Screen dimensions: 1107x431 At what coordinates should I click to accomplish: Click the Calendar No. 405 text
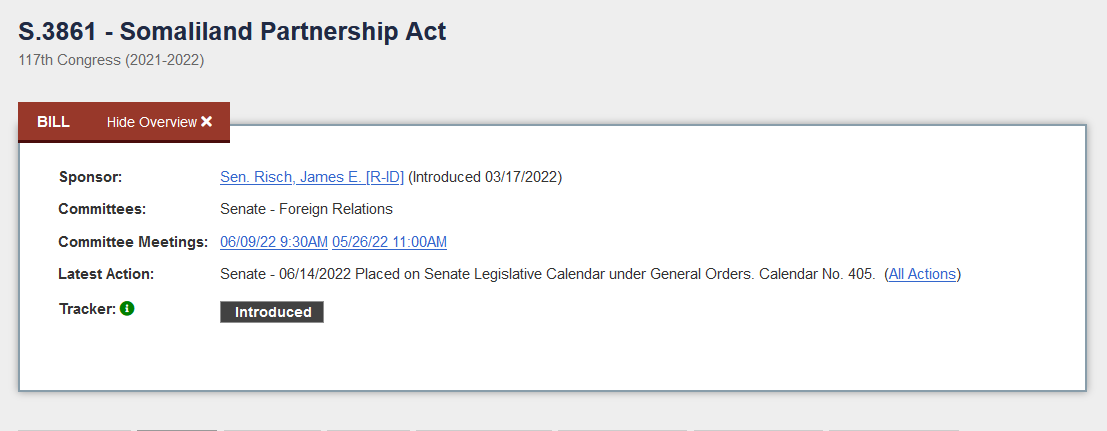point(817,274)
